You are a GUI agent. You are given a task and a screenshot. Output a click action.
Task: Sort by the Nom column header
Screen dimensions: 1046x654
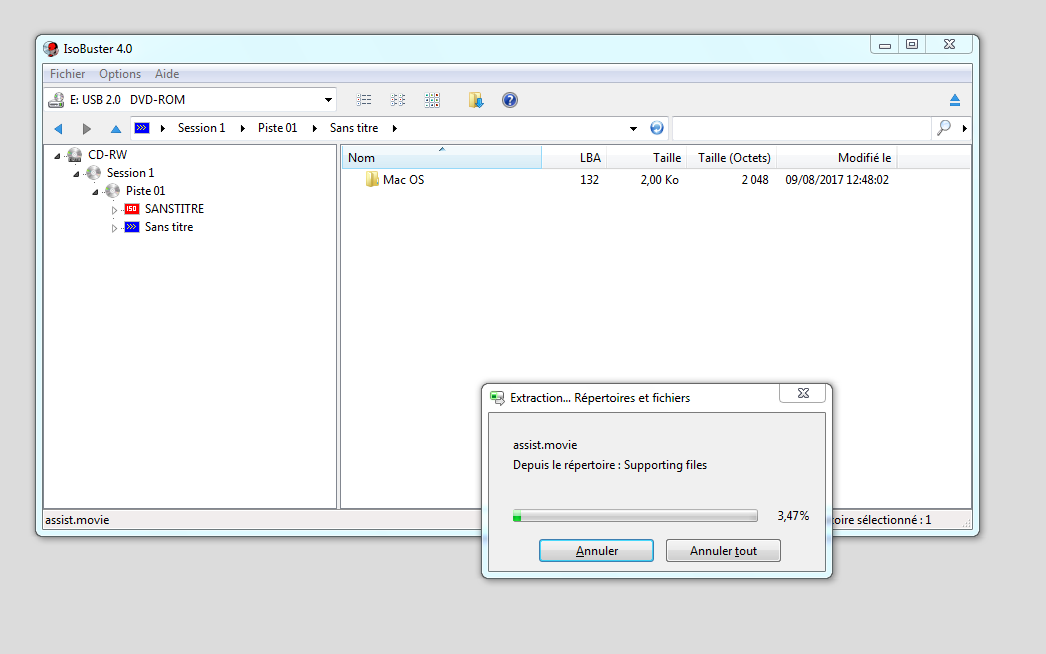pos(442,157)
